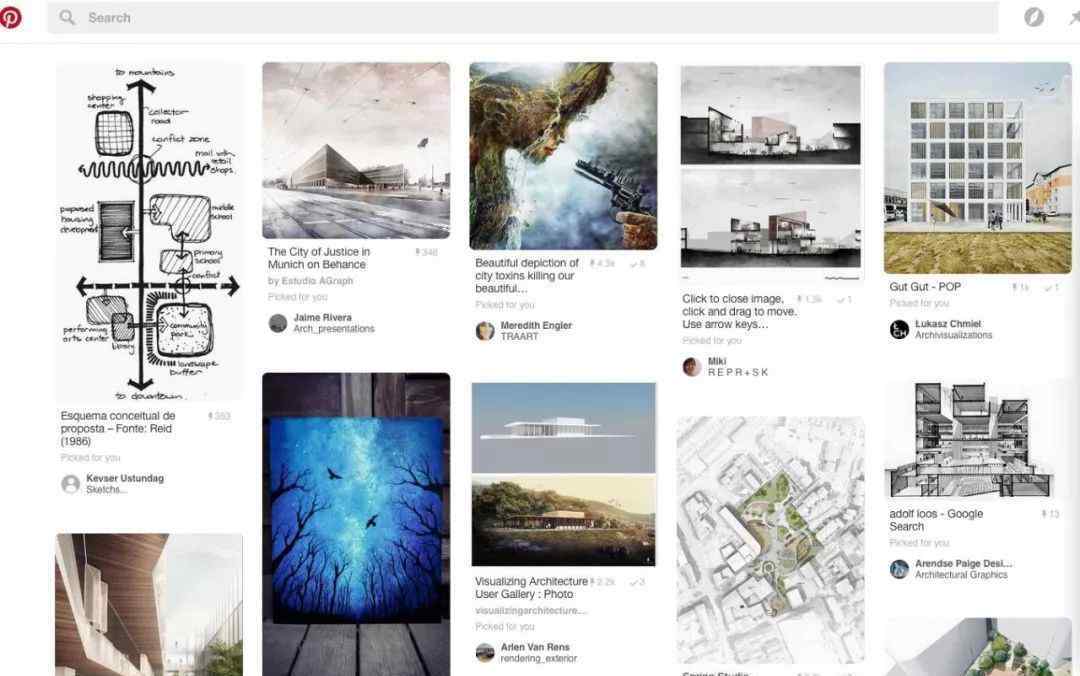Open the aerial site plan pin image

(x=770, y=540)
